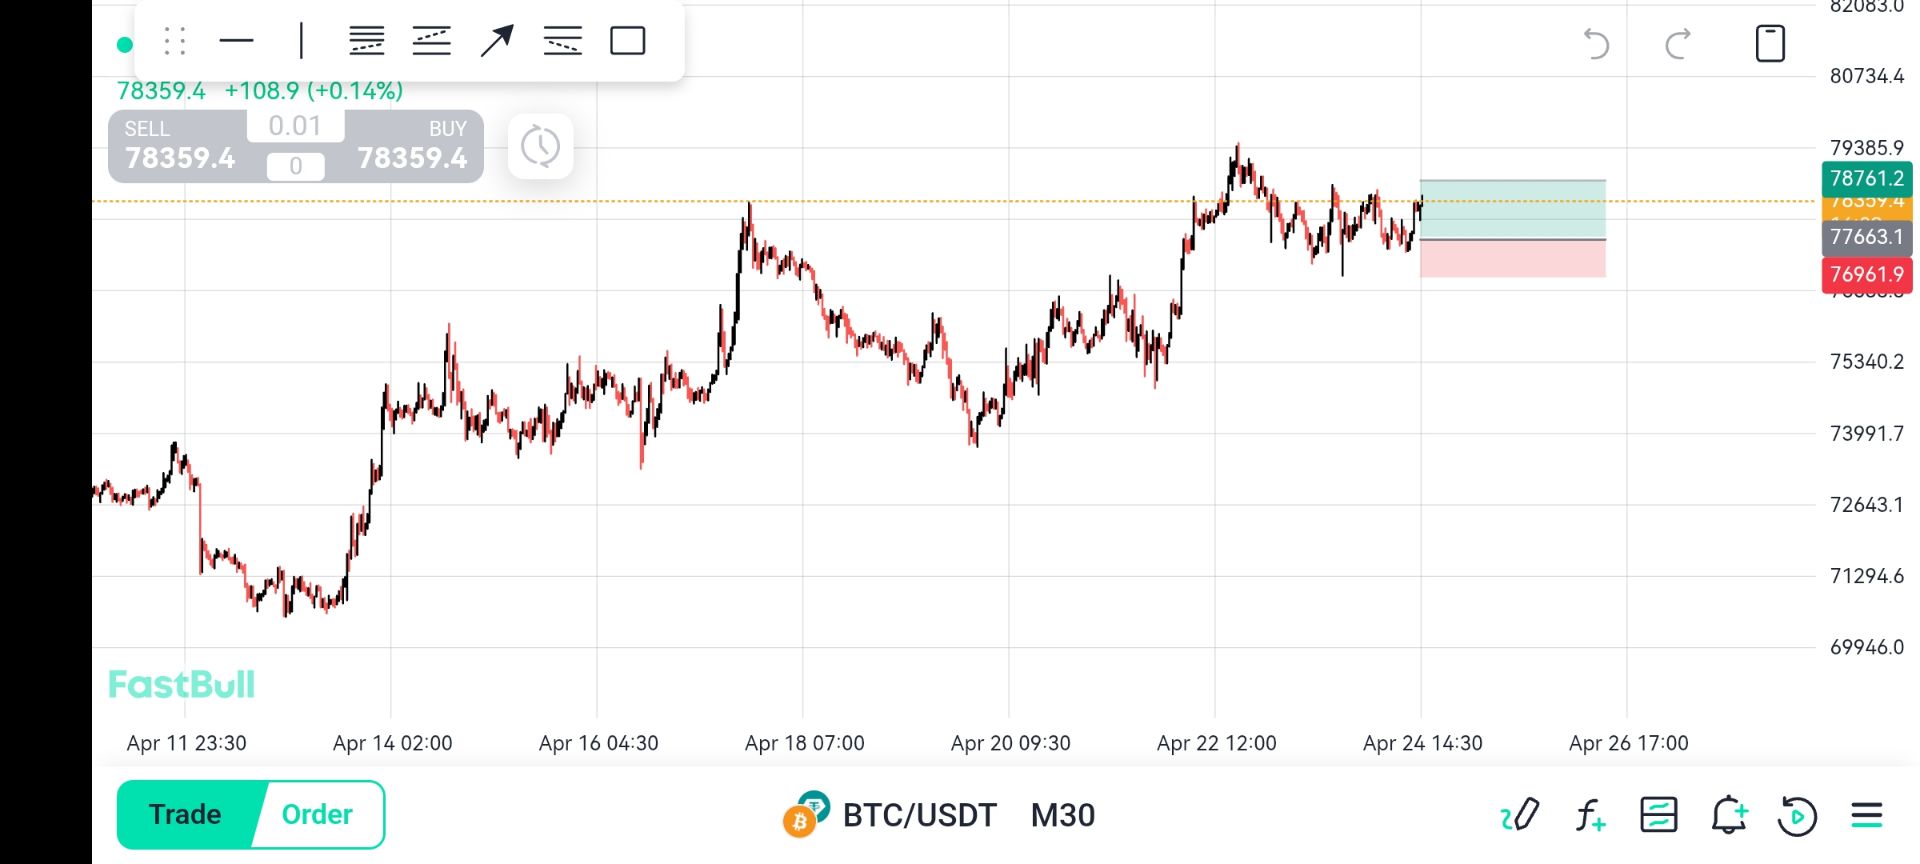1920x864 pixels.
Task: Toggle the one-click trading clock icon
Action: tap(540, 147)
